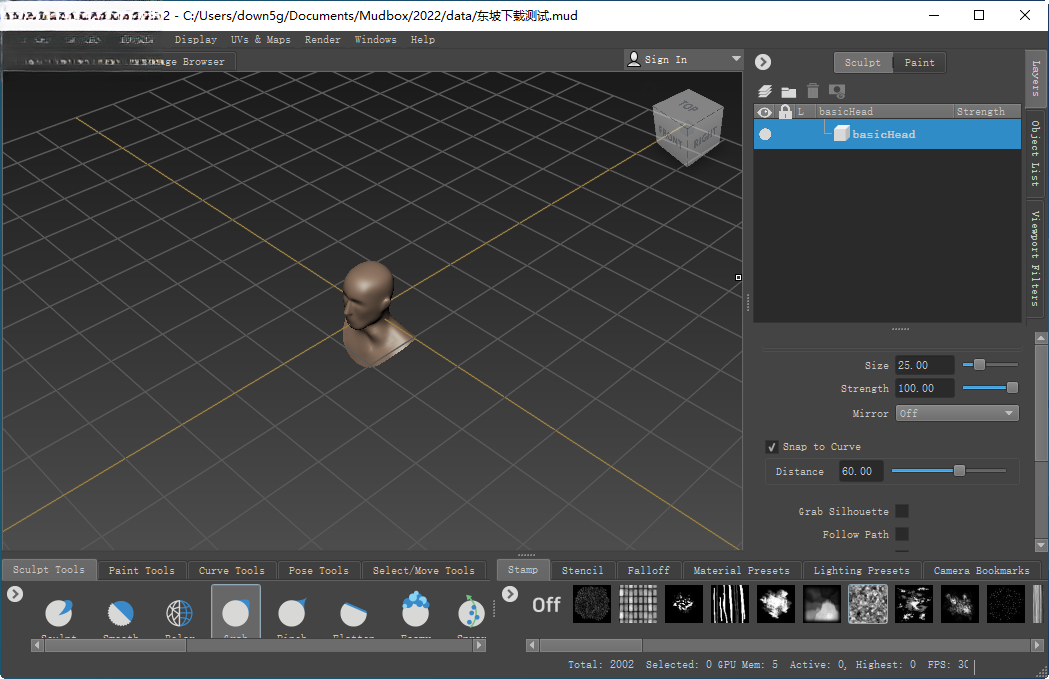This screenshot has width=1049, height=679.
Task: Enable the Follow Path checkbox
Action: 902,534
